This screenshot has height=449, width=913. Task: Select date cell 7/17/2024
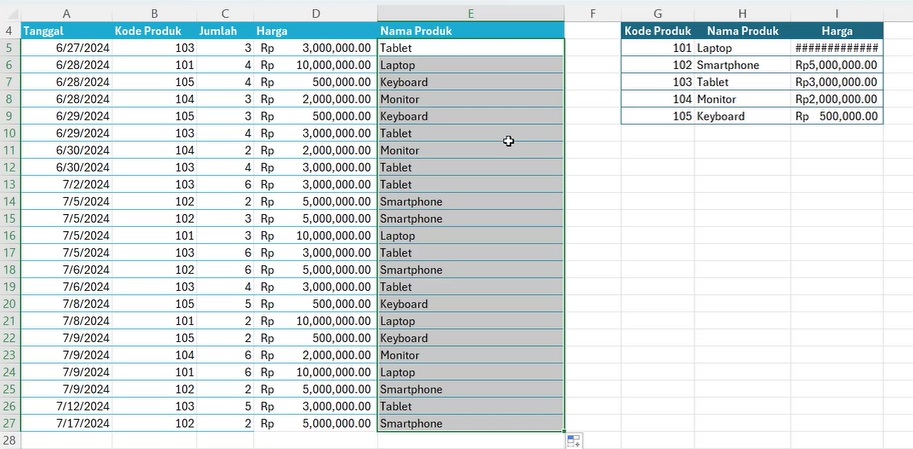[66, 424]
